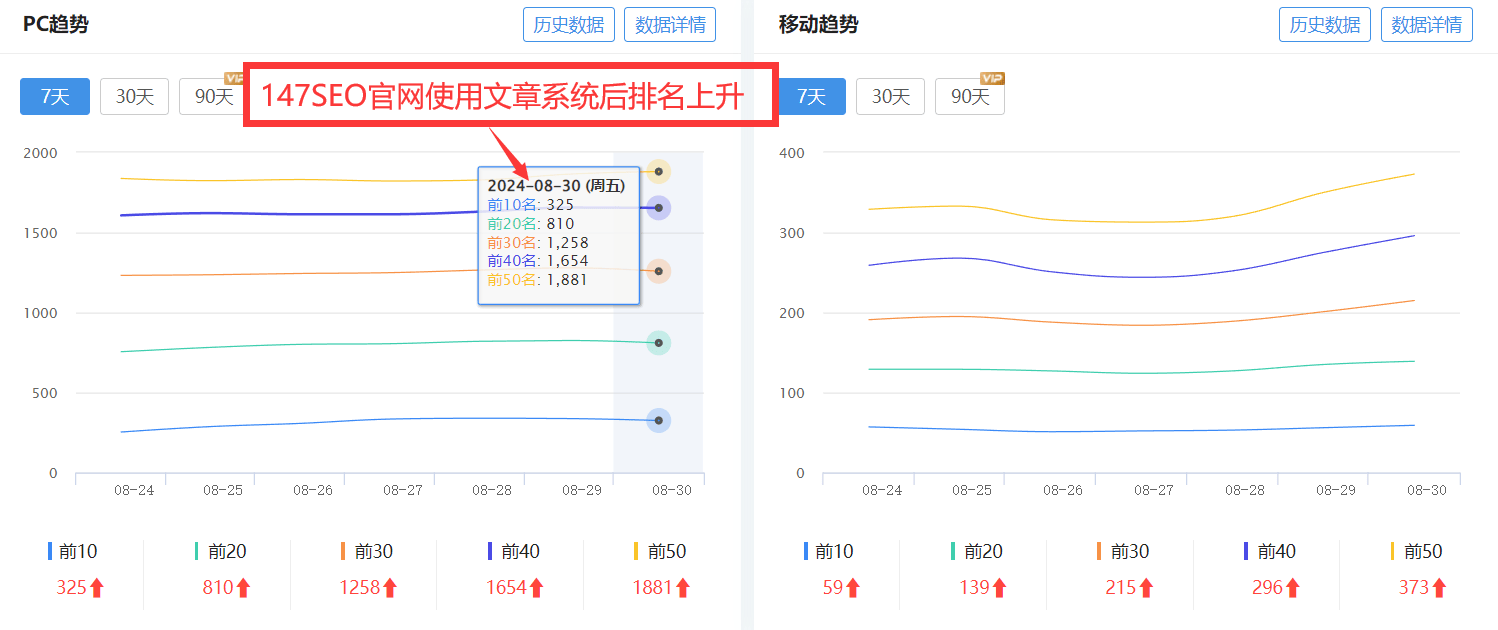This screenshot has width=1498, height=630.
Task: Click red up arrow beside 59
Action: (853, 588)
